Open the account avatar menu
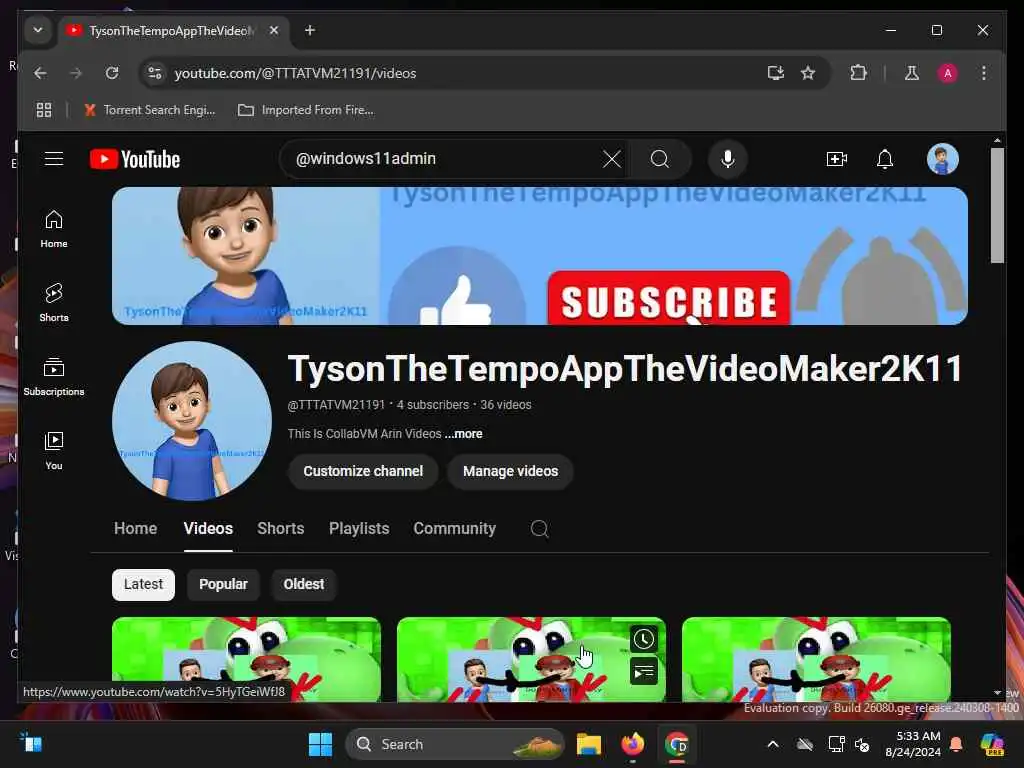 point(942,159)
